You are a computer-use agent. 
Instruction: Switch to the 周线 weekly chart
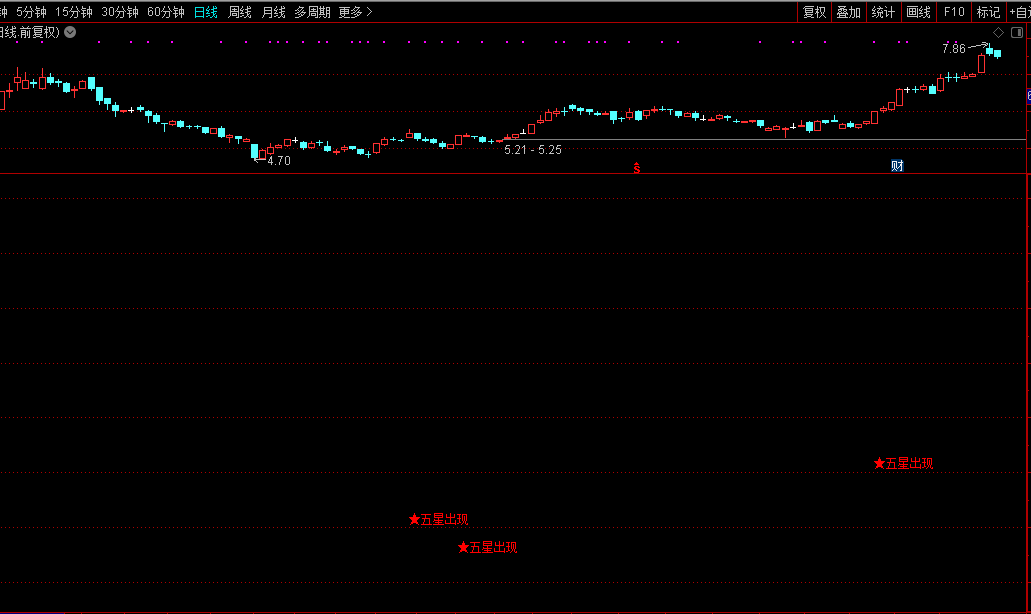coord(240,12)
